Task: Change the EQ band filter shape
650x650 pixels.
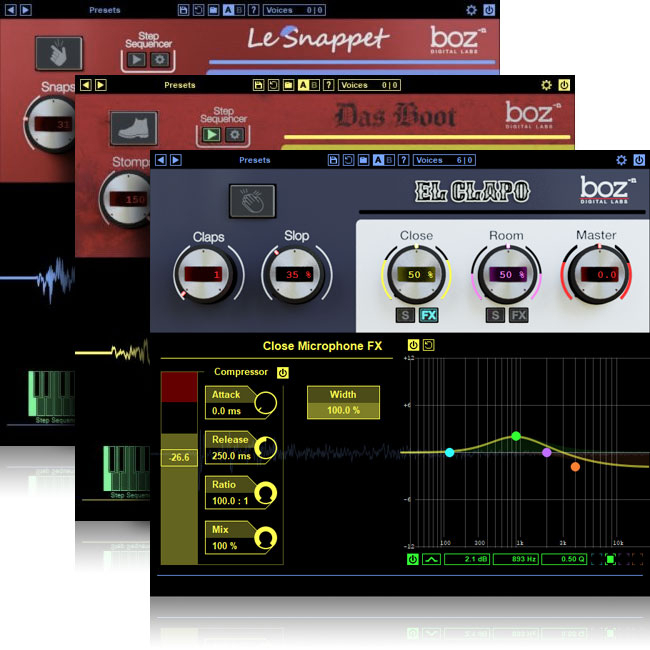Action: pyautogui.click(x=431, y=559)
